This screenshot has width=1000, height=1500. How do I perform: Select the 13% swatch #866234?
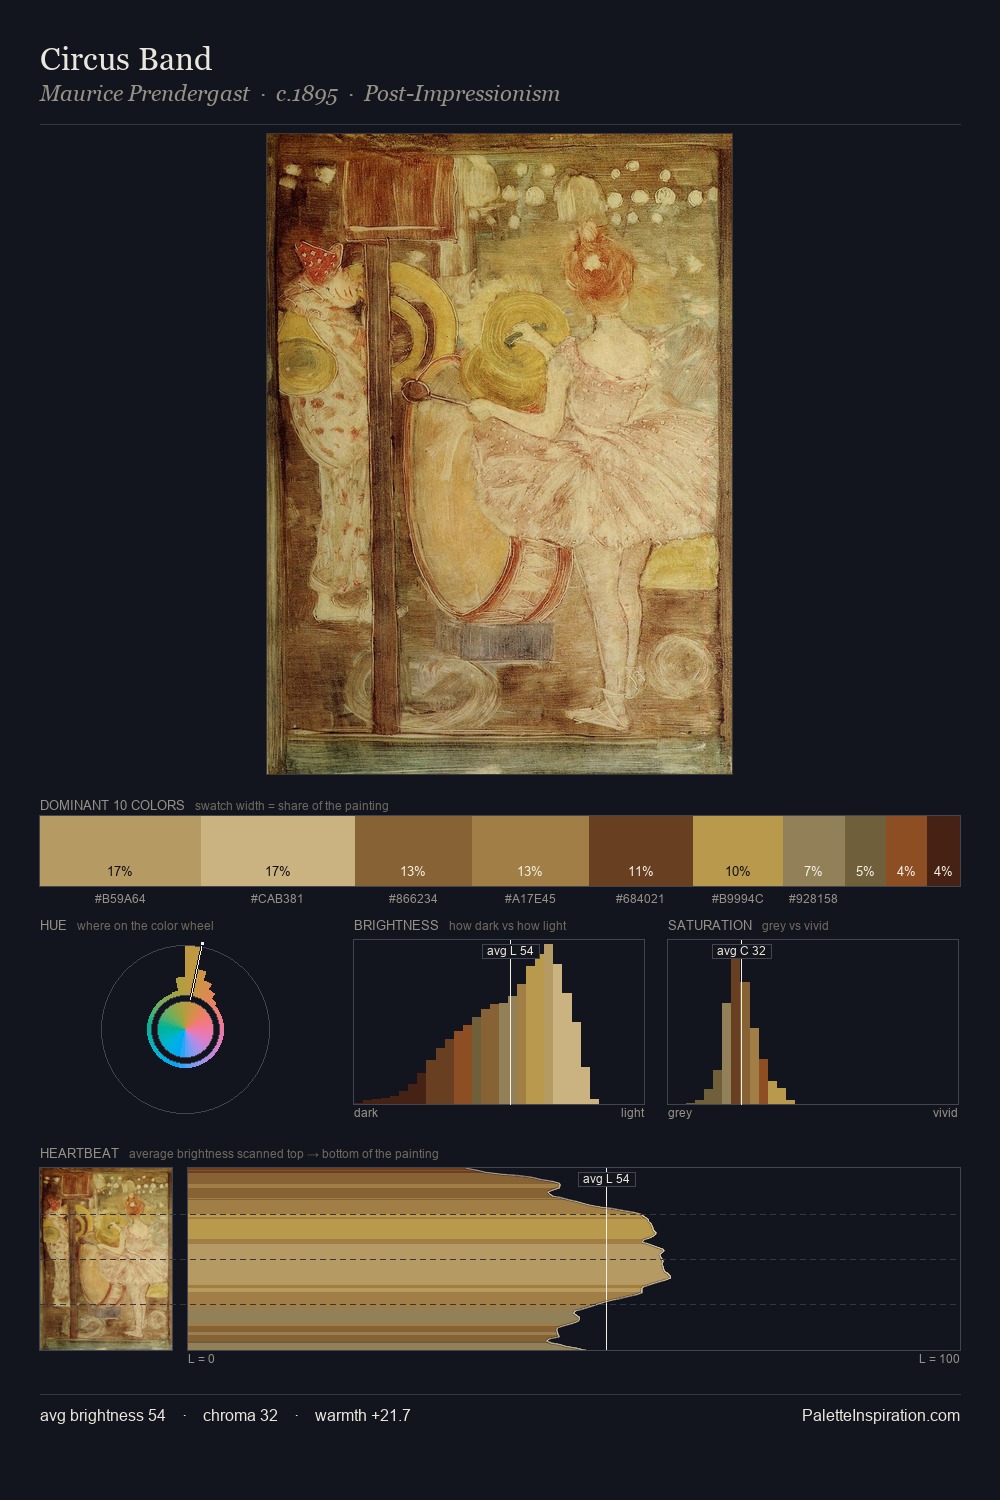[x=413, y=851]
